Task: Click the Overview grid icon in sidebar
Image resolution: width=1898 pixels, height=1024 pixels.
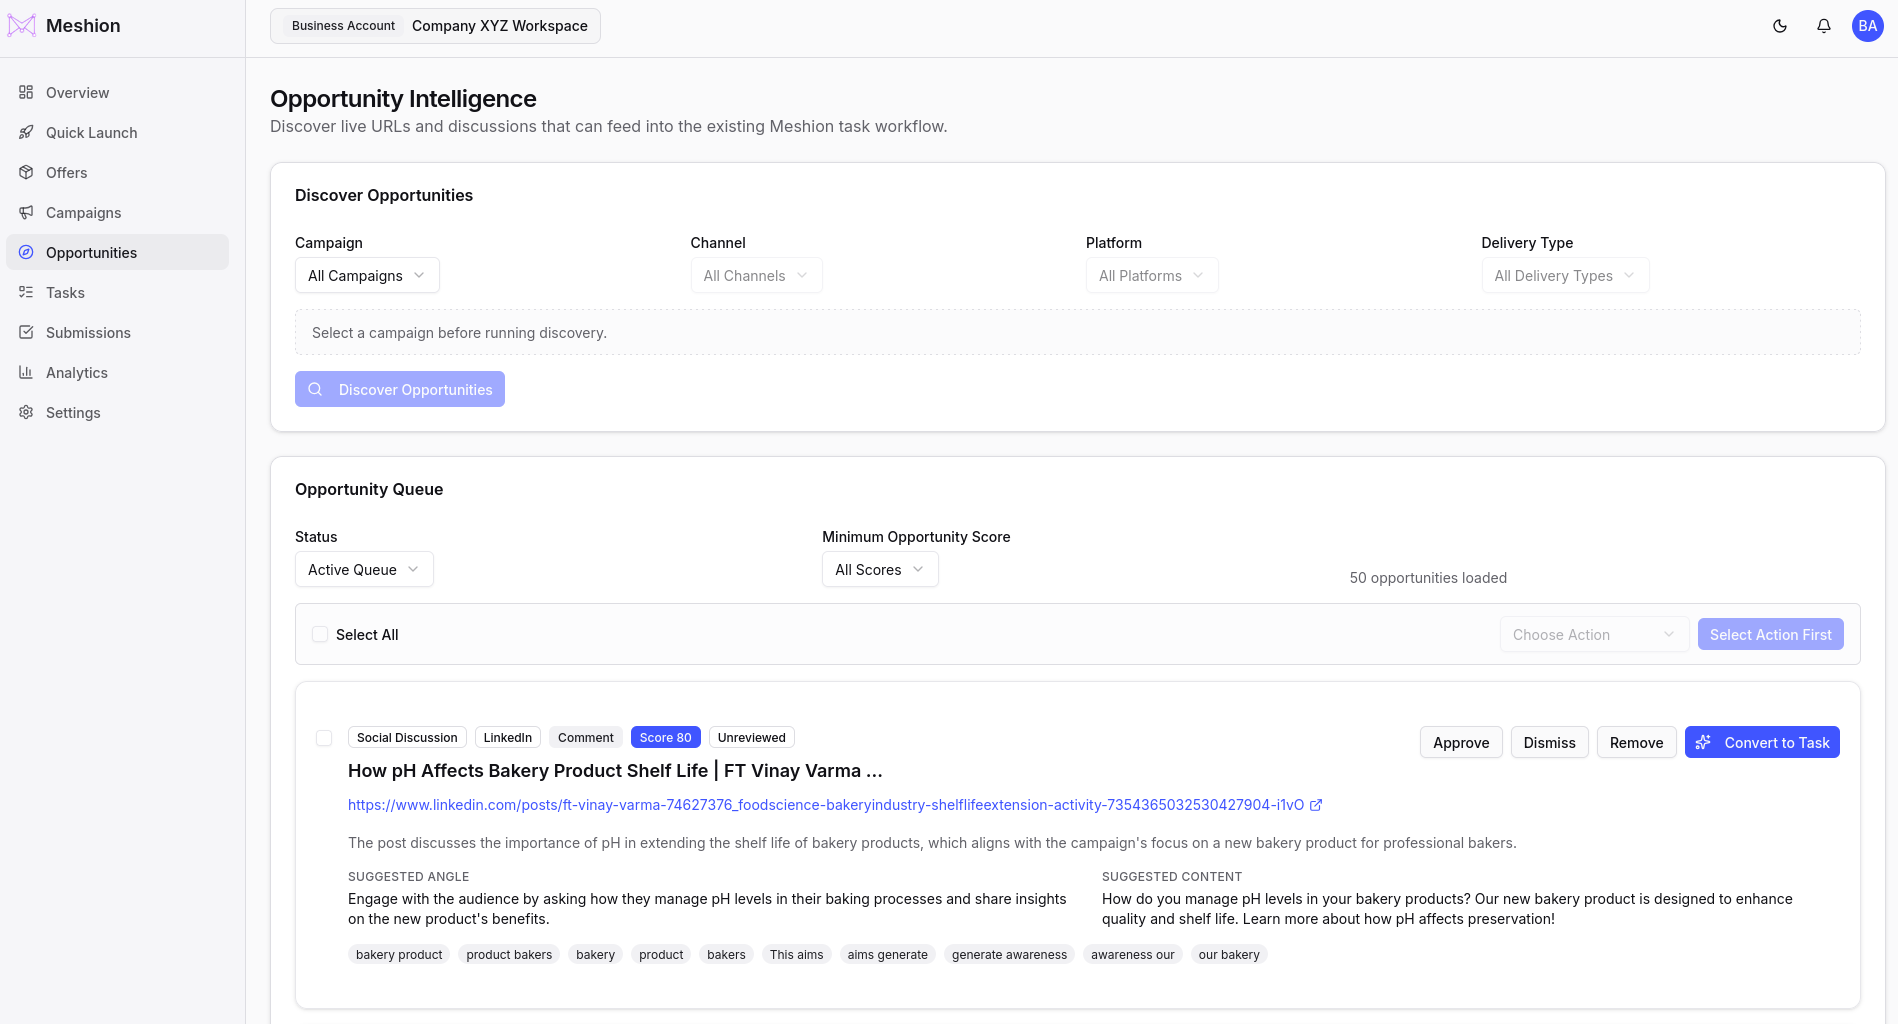Action: coord(26,92)
